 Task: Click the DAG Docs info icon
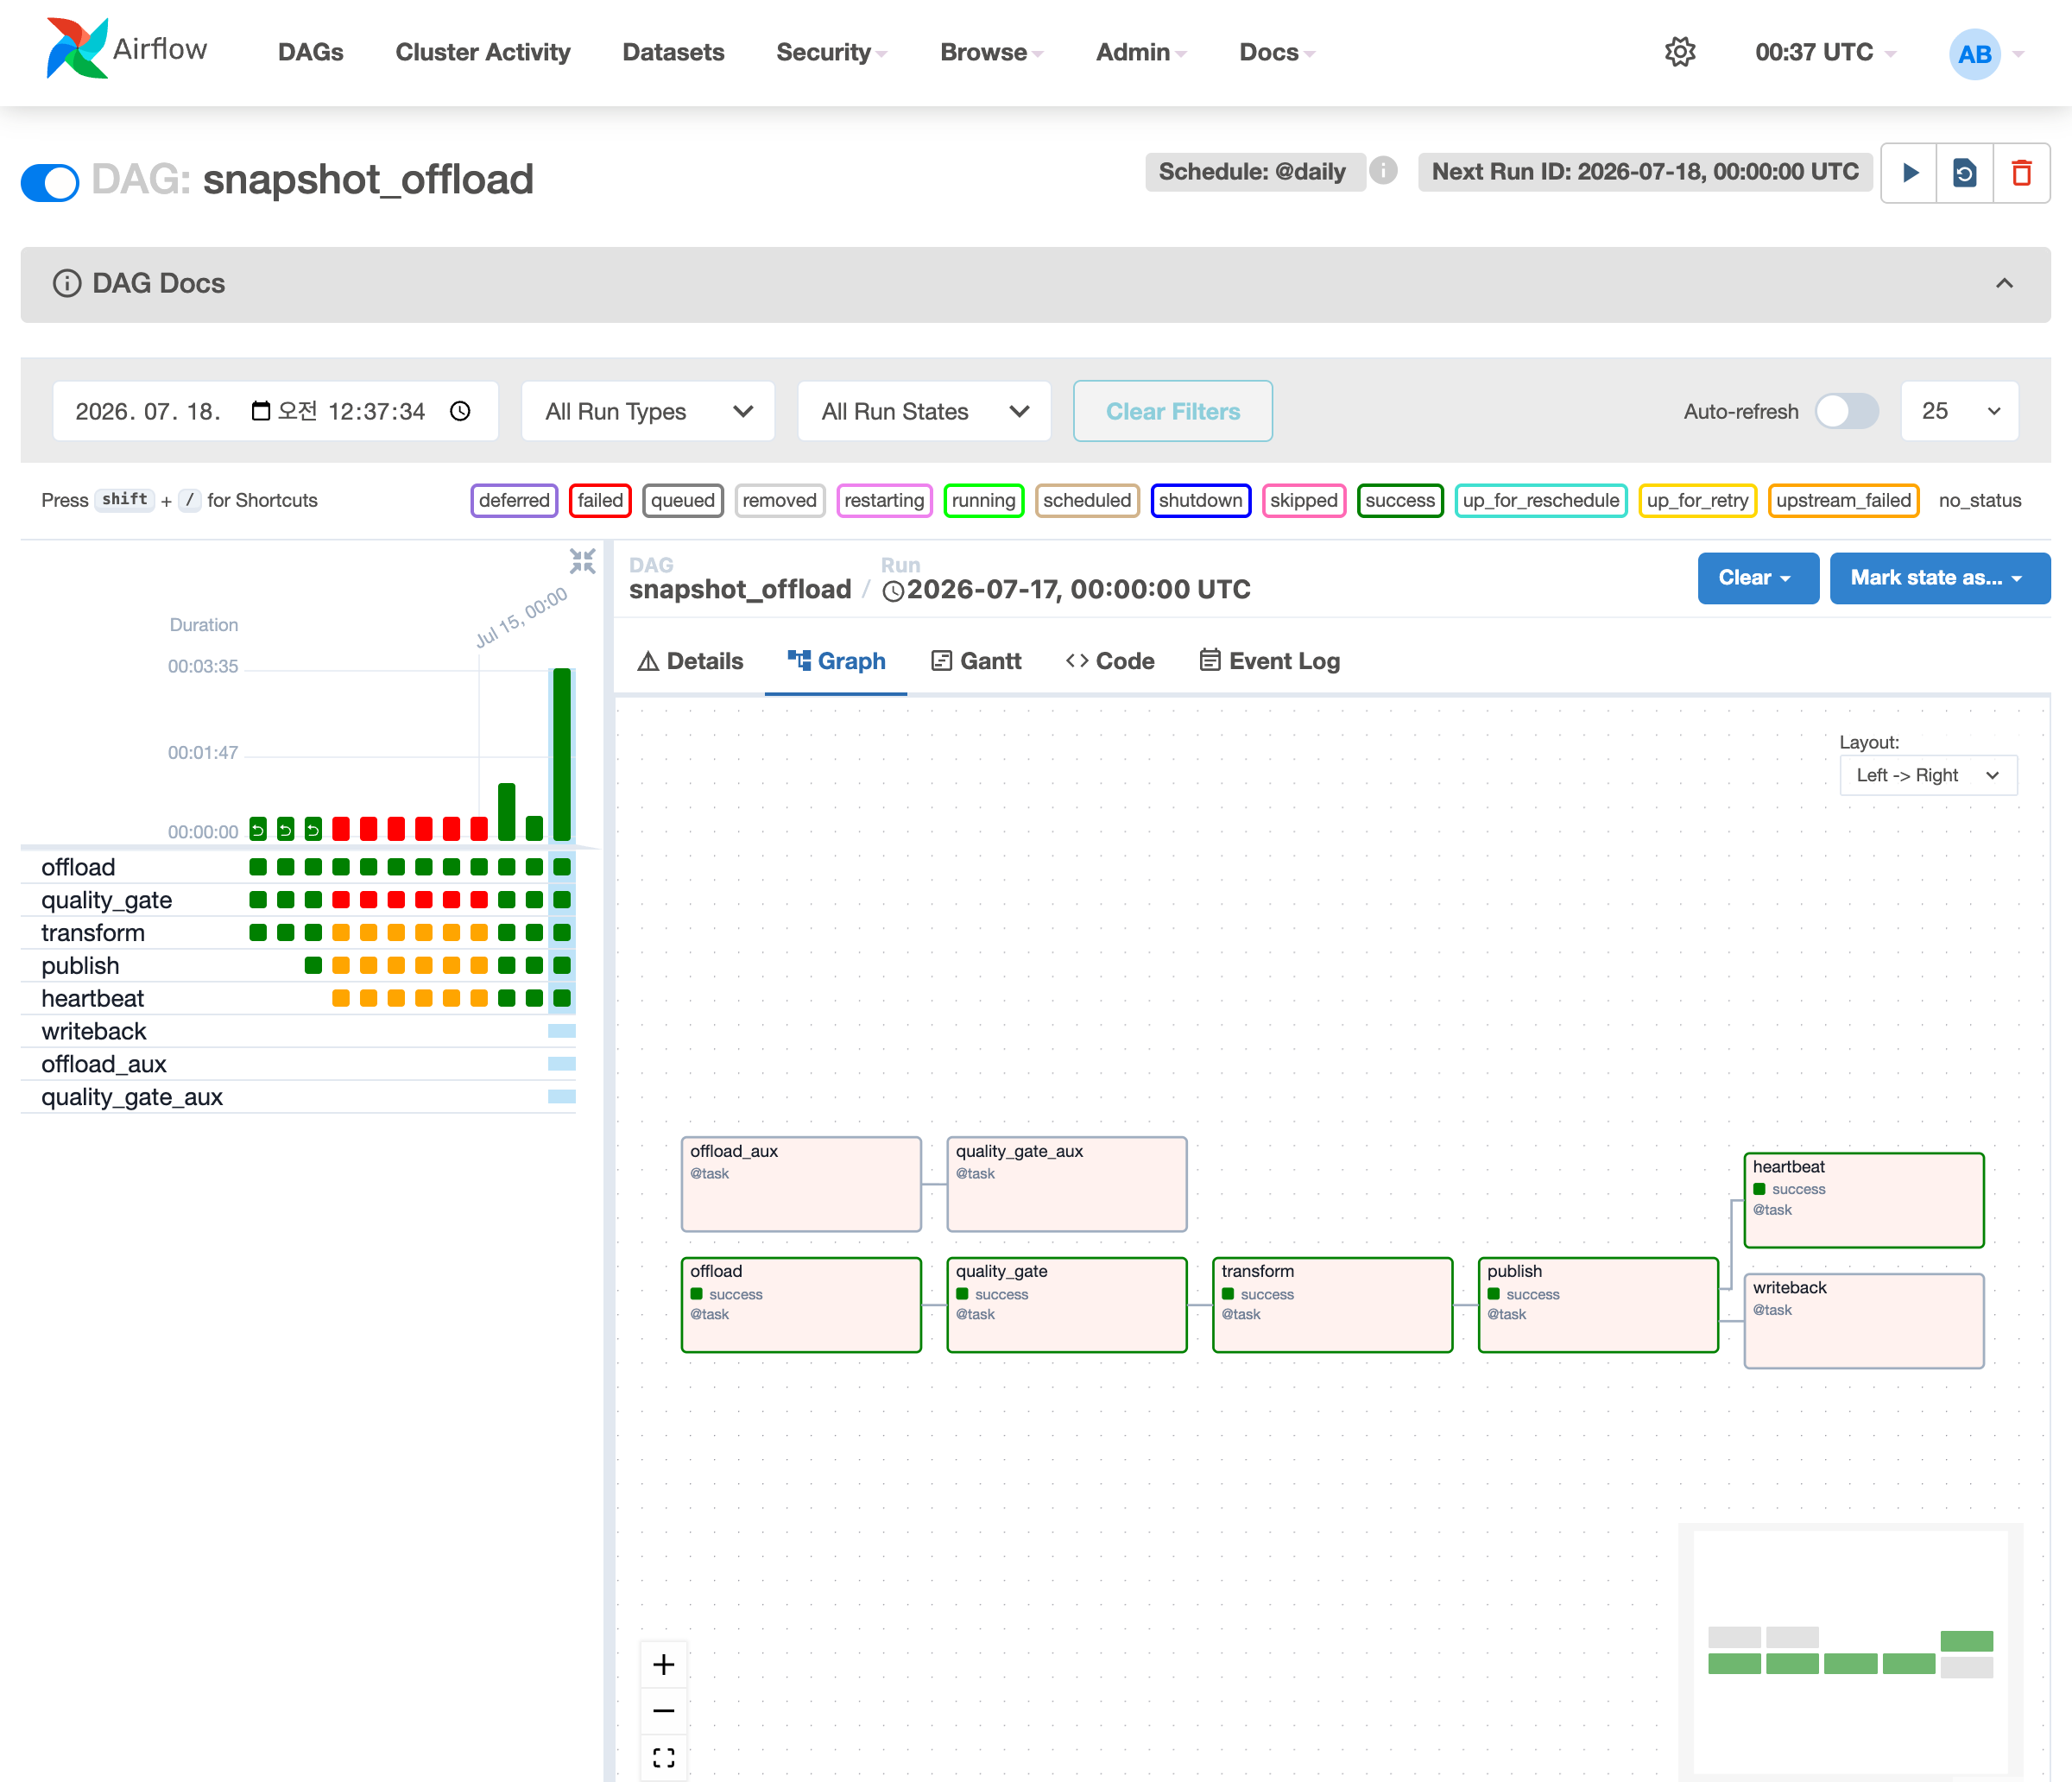point(67,284)
